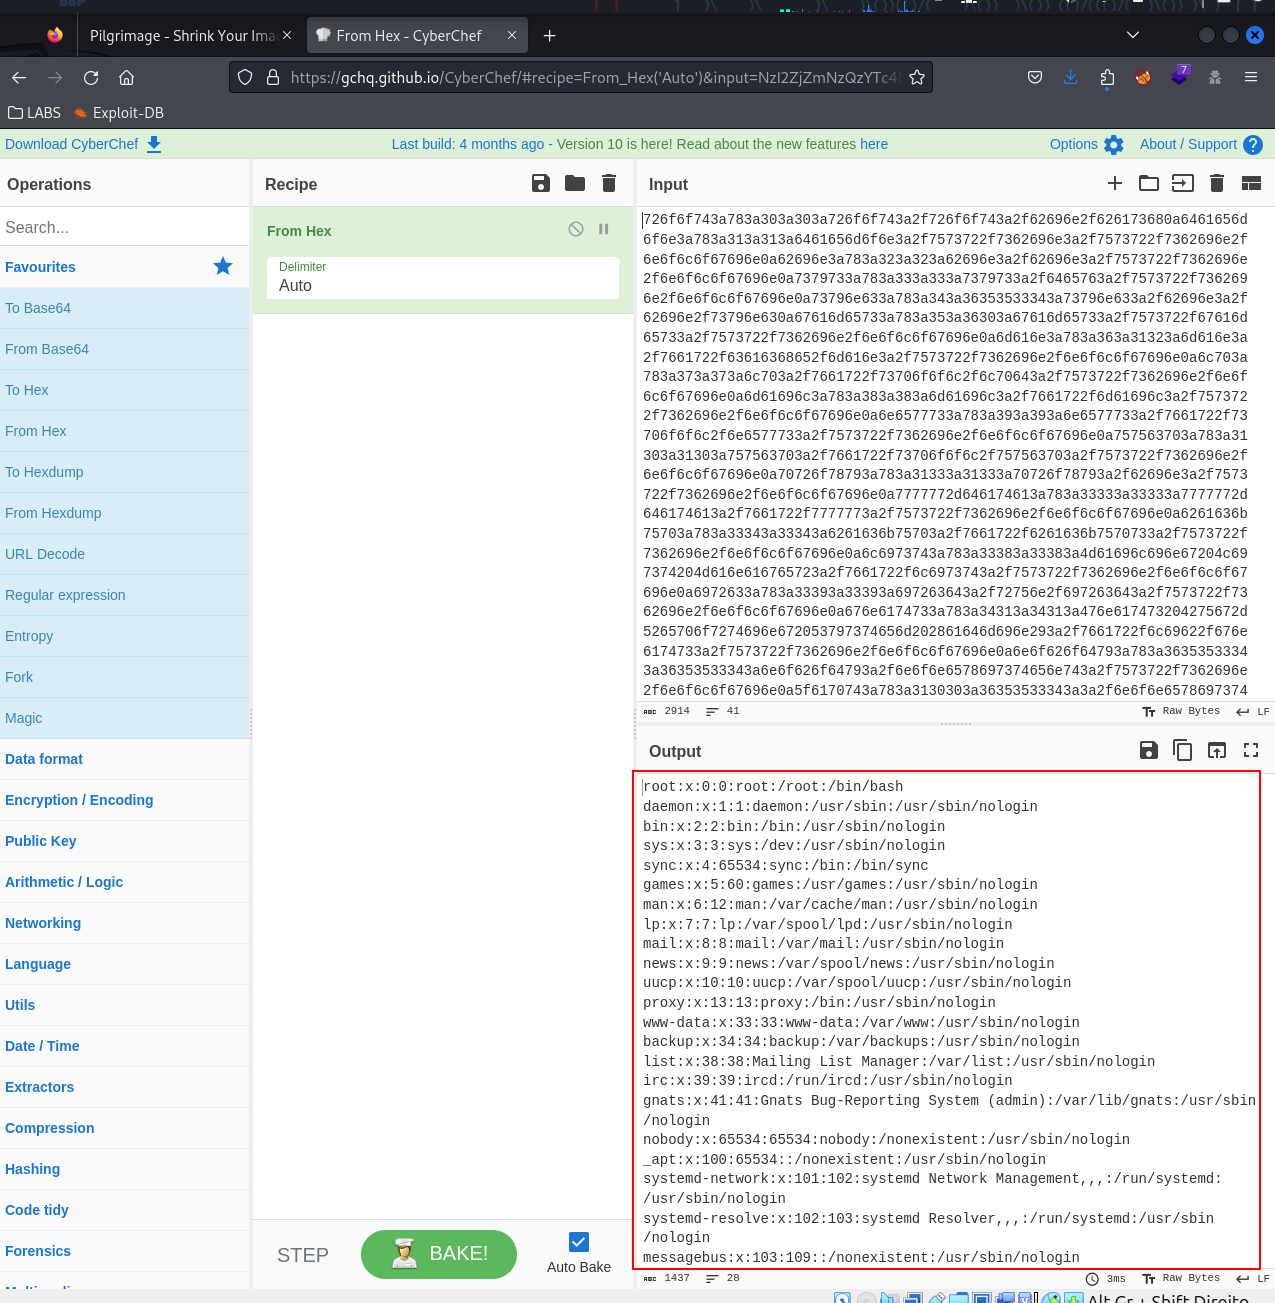The image size is (1275, 1303).
Task: Disable the From Hex operation
Action: [576, 229]
